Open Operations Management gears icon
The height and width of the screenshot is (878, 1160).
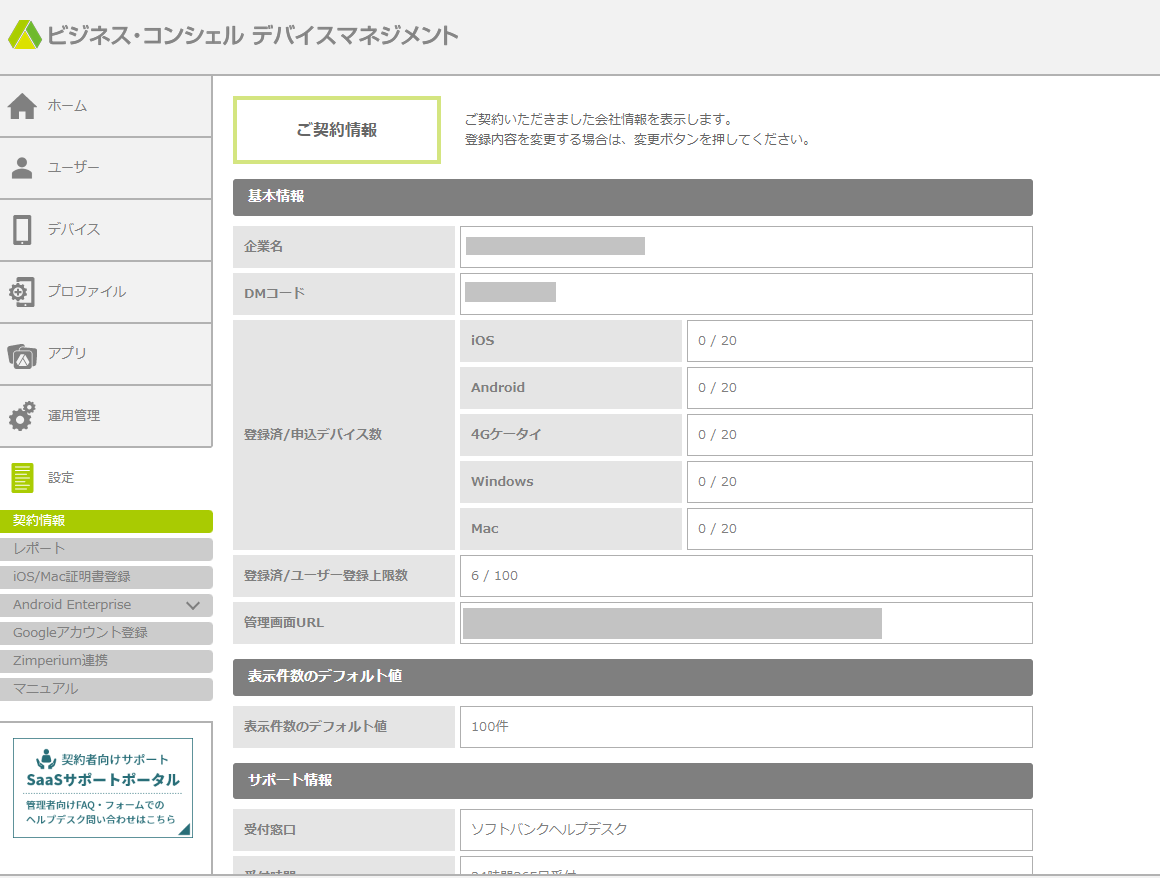coord(22,416)
